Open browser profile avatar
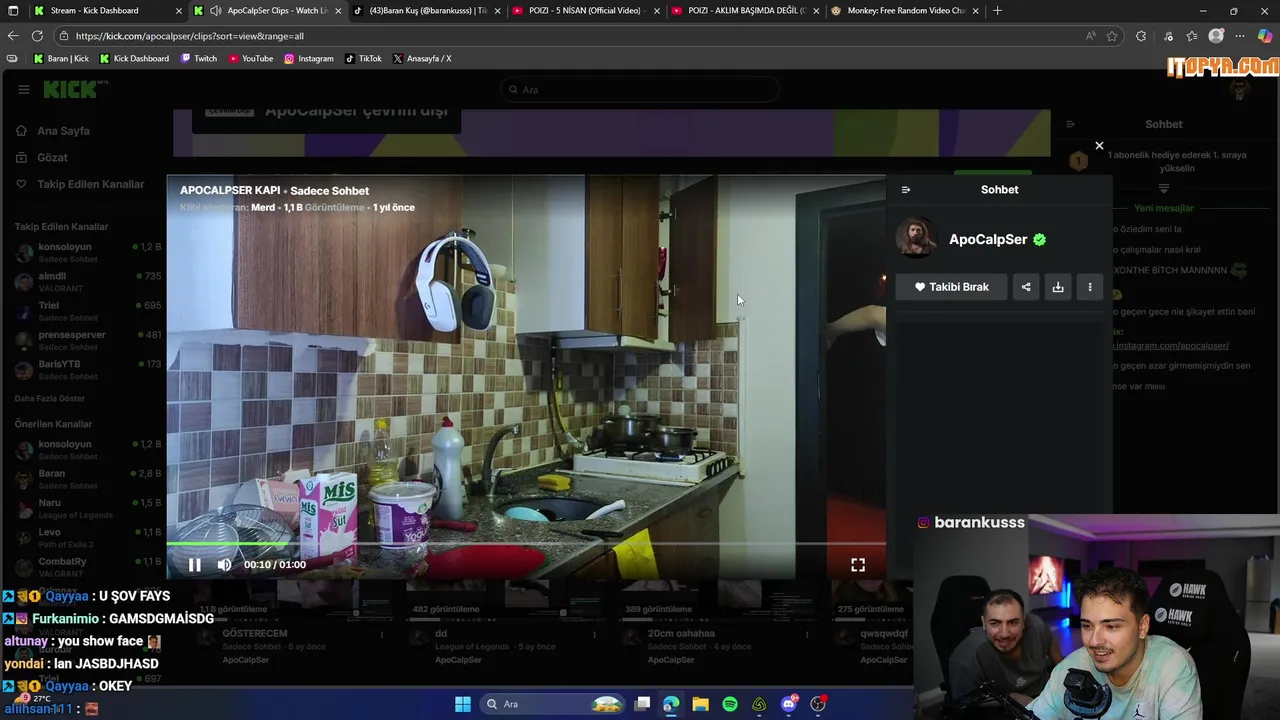The height and width of the screenshot is (720, 1280). (x=1216, y=36)
